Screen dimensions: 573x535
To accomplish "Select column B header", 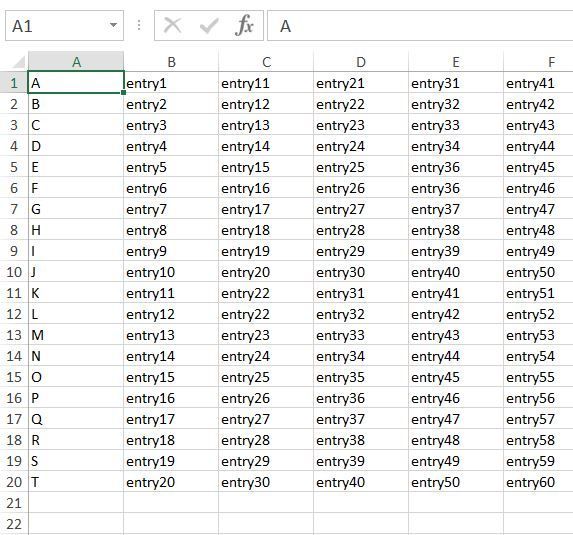I will [x=171, y=62].
